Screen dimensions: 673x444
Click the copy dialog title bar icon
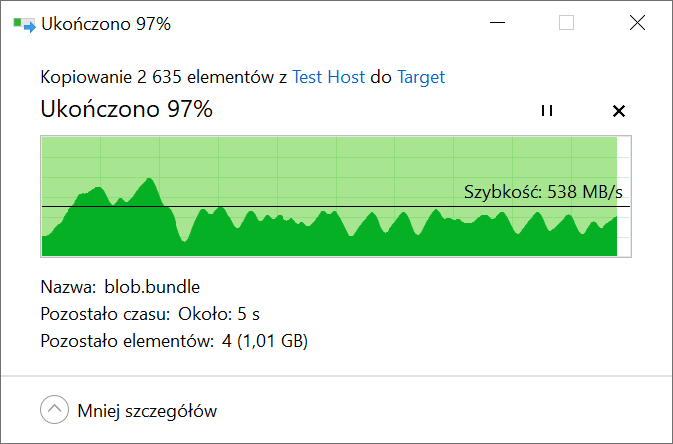coord(24,24)
